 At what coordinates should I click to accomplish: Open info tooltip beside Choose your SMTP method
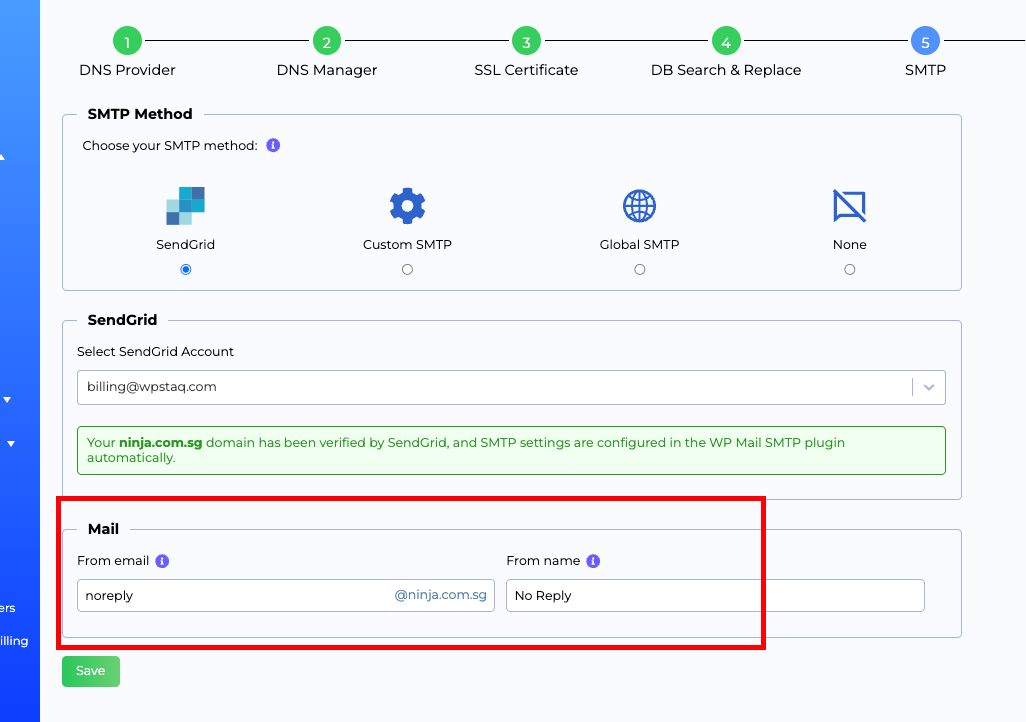[274, 145]
